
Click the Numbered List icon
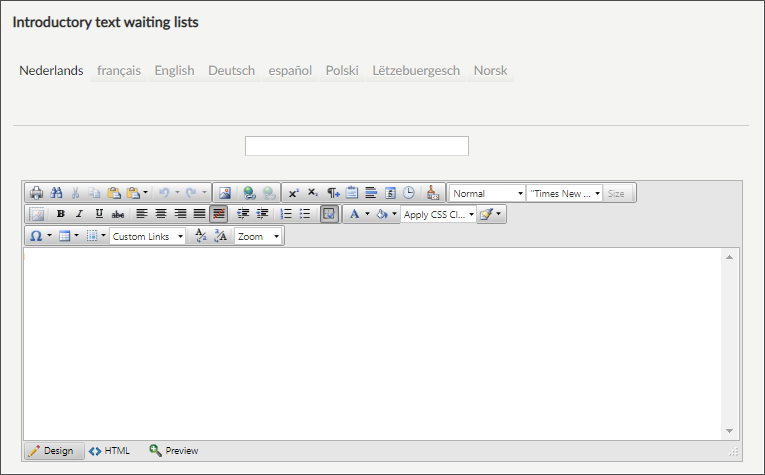(286, 214)
